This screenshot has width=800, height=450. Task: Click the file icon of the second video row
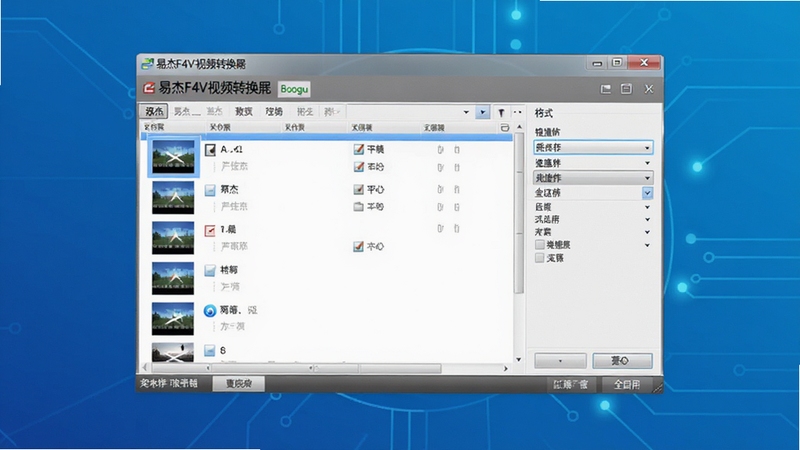pyautogui.click(x=210, y=190)
